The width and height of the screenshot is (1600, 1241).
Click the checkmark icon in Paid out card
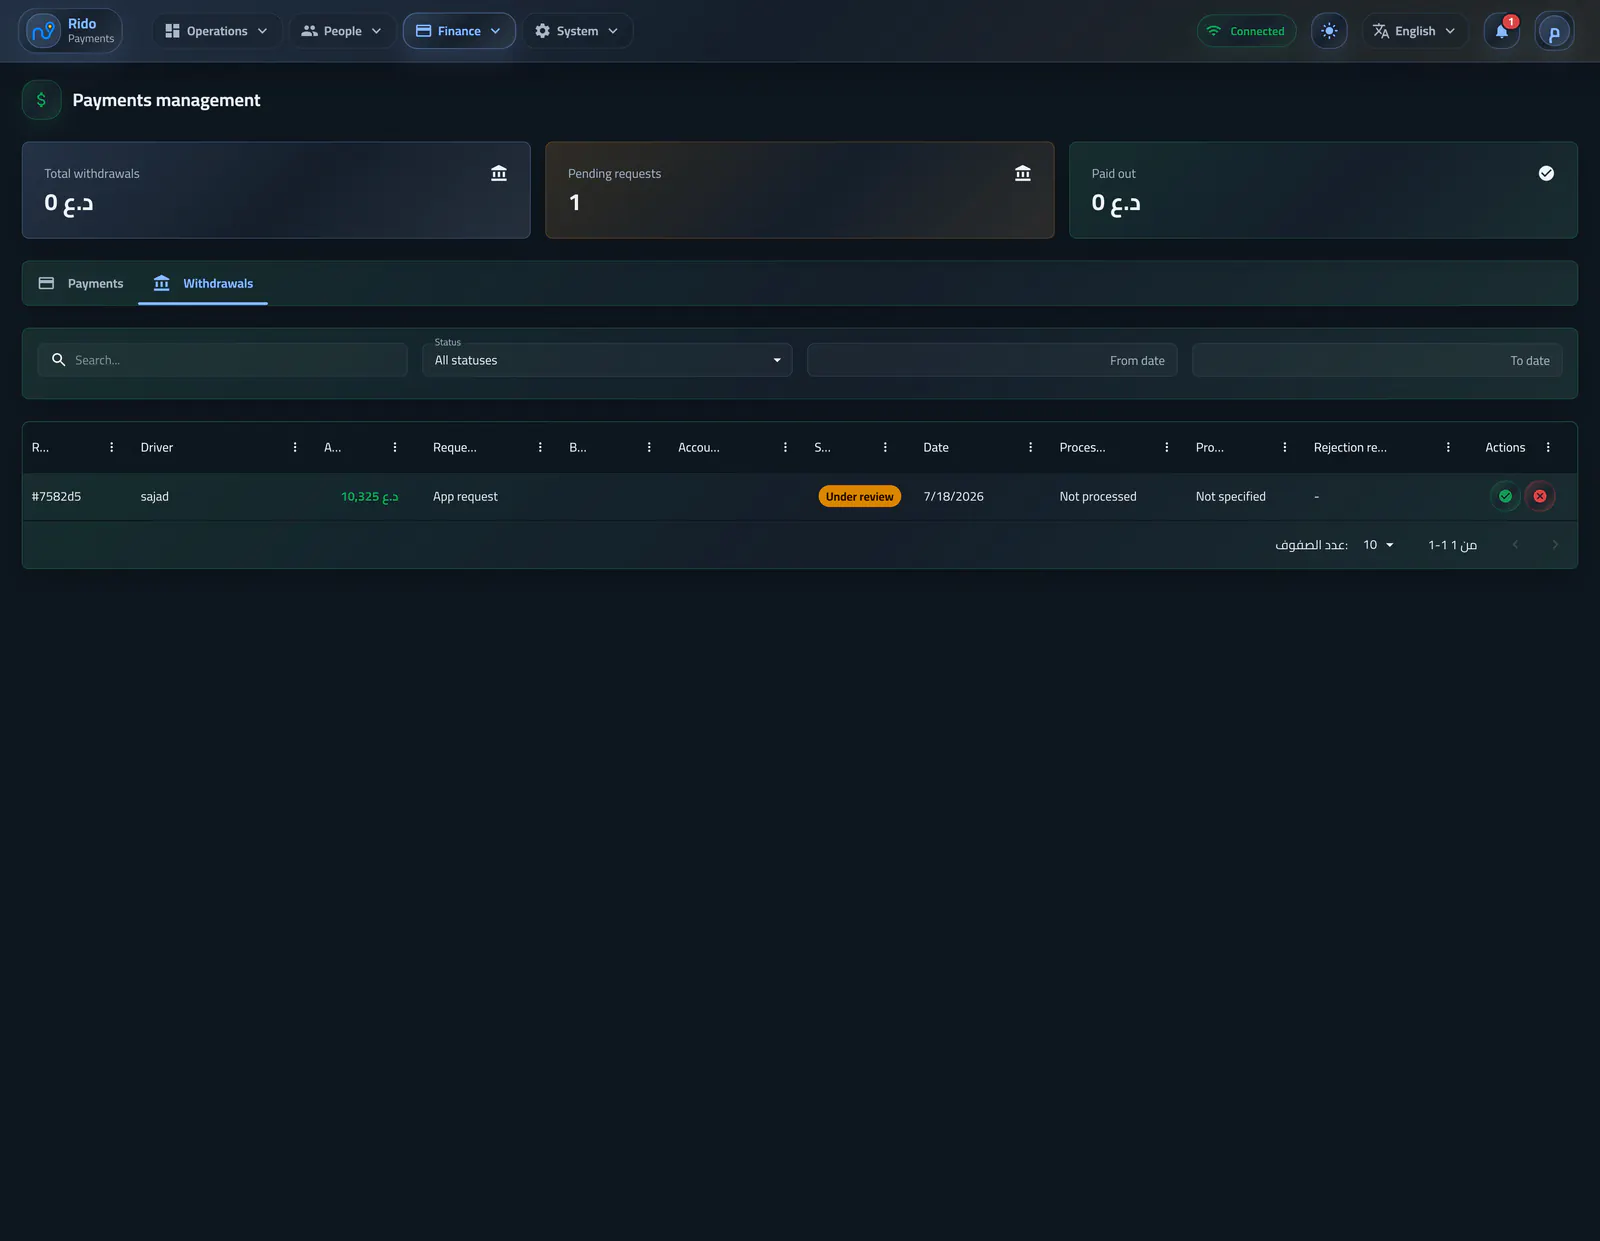tap(1546, 173)
